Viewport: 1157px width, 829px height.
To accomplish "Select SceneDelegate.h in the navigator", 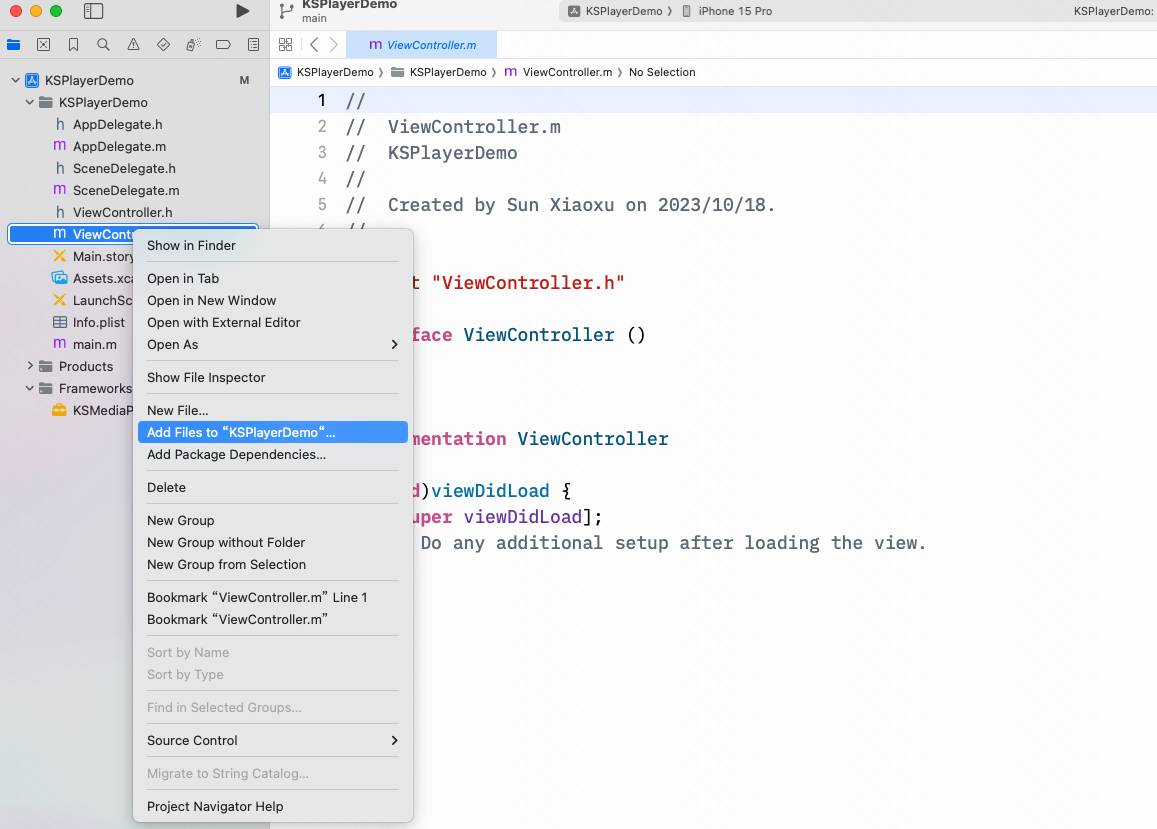I will click(124, 168).
